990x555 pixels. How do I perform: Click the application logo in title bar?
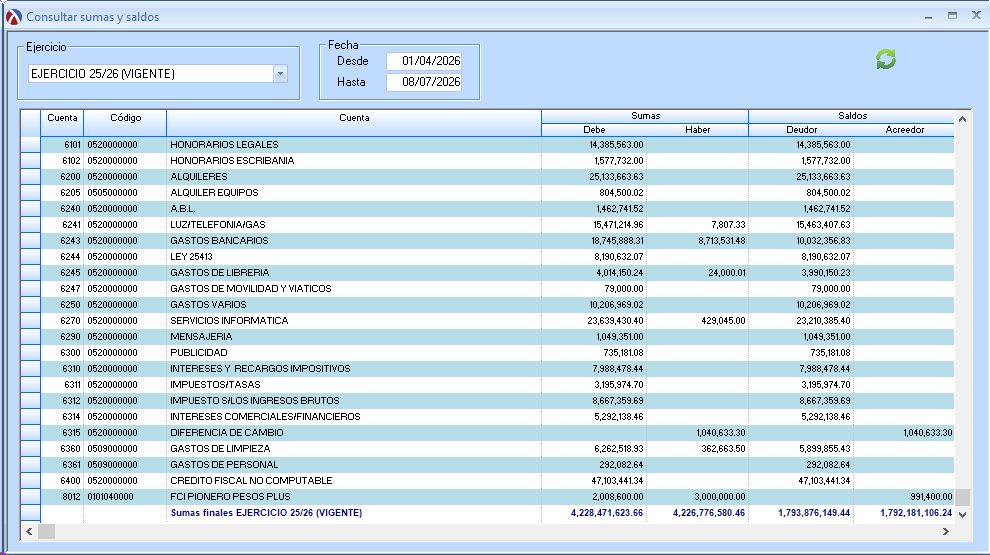[x=13, y=17]
